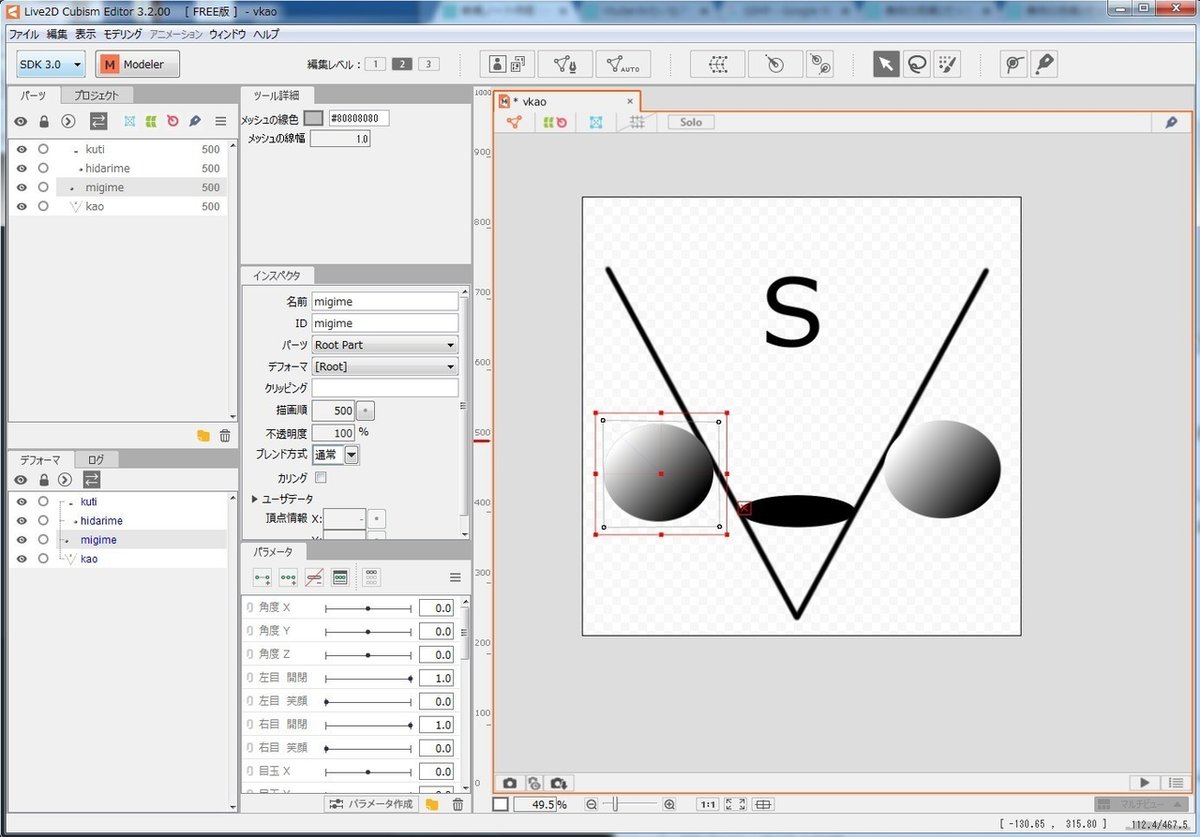Select the glue tool
The width and height of the screenshot is (1200, 837).
click(1014, 64)
